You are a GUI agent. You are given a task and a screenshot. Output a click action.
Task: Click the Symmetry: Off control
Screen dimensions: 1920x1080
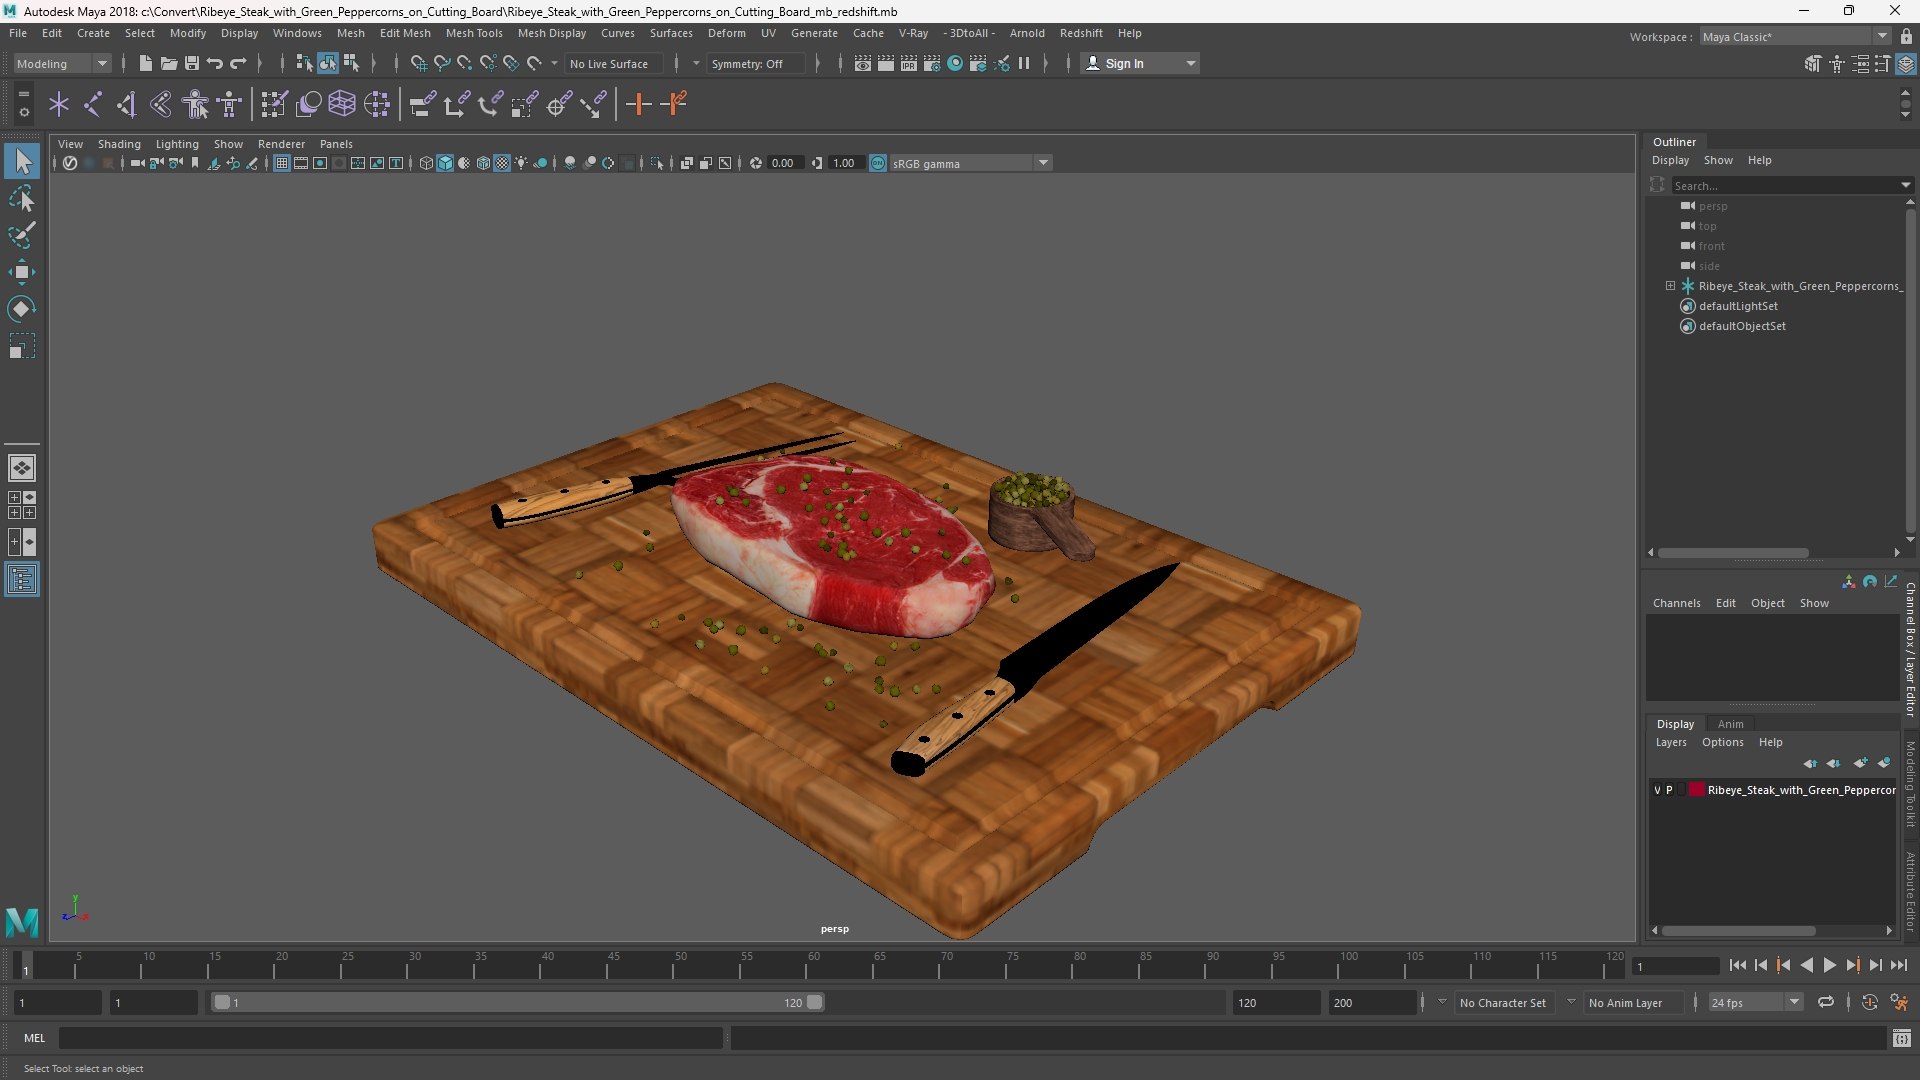point(754,64)
